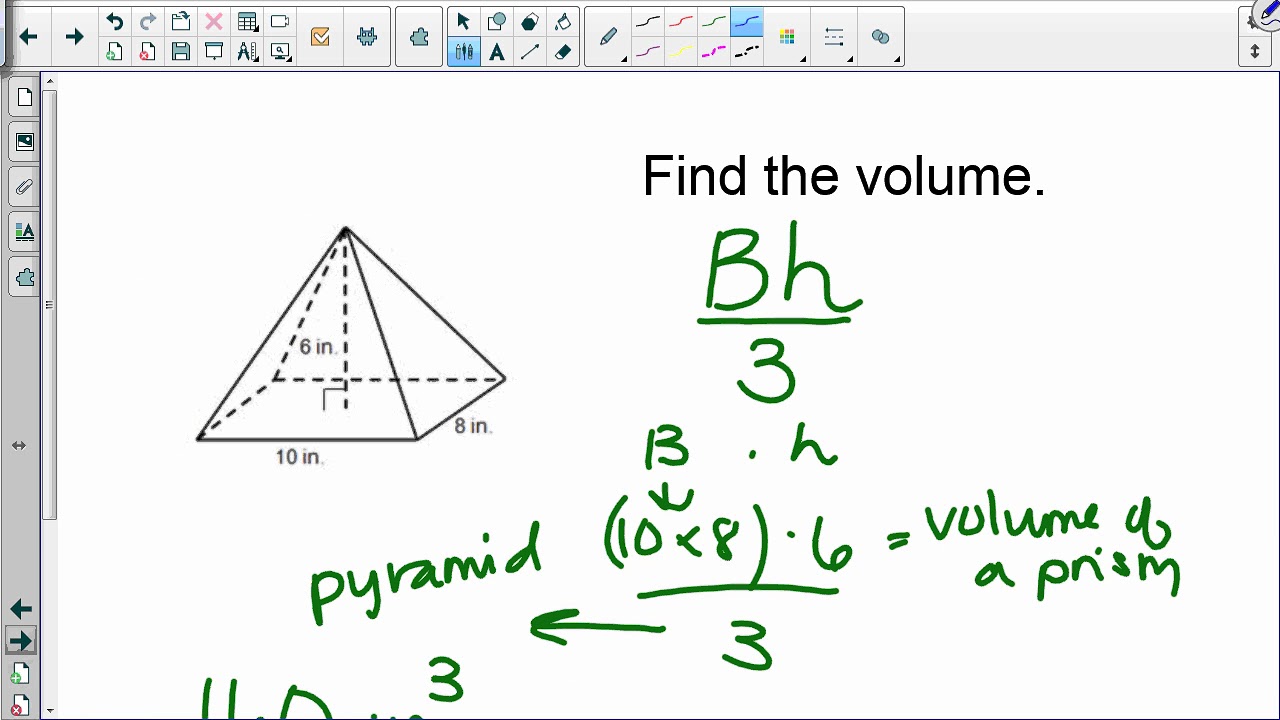Insert a table from the toolbar
The height and width of the screenshot is (720, 1280).
point(247,22)
